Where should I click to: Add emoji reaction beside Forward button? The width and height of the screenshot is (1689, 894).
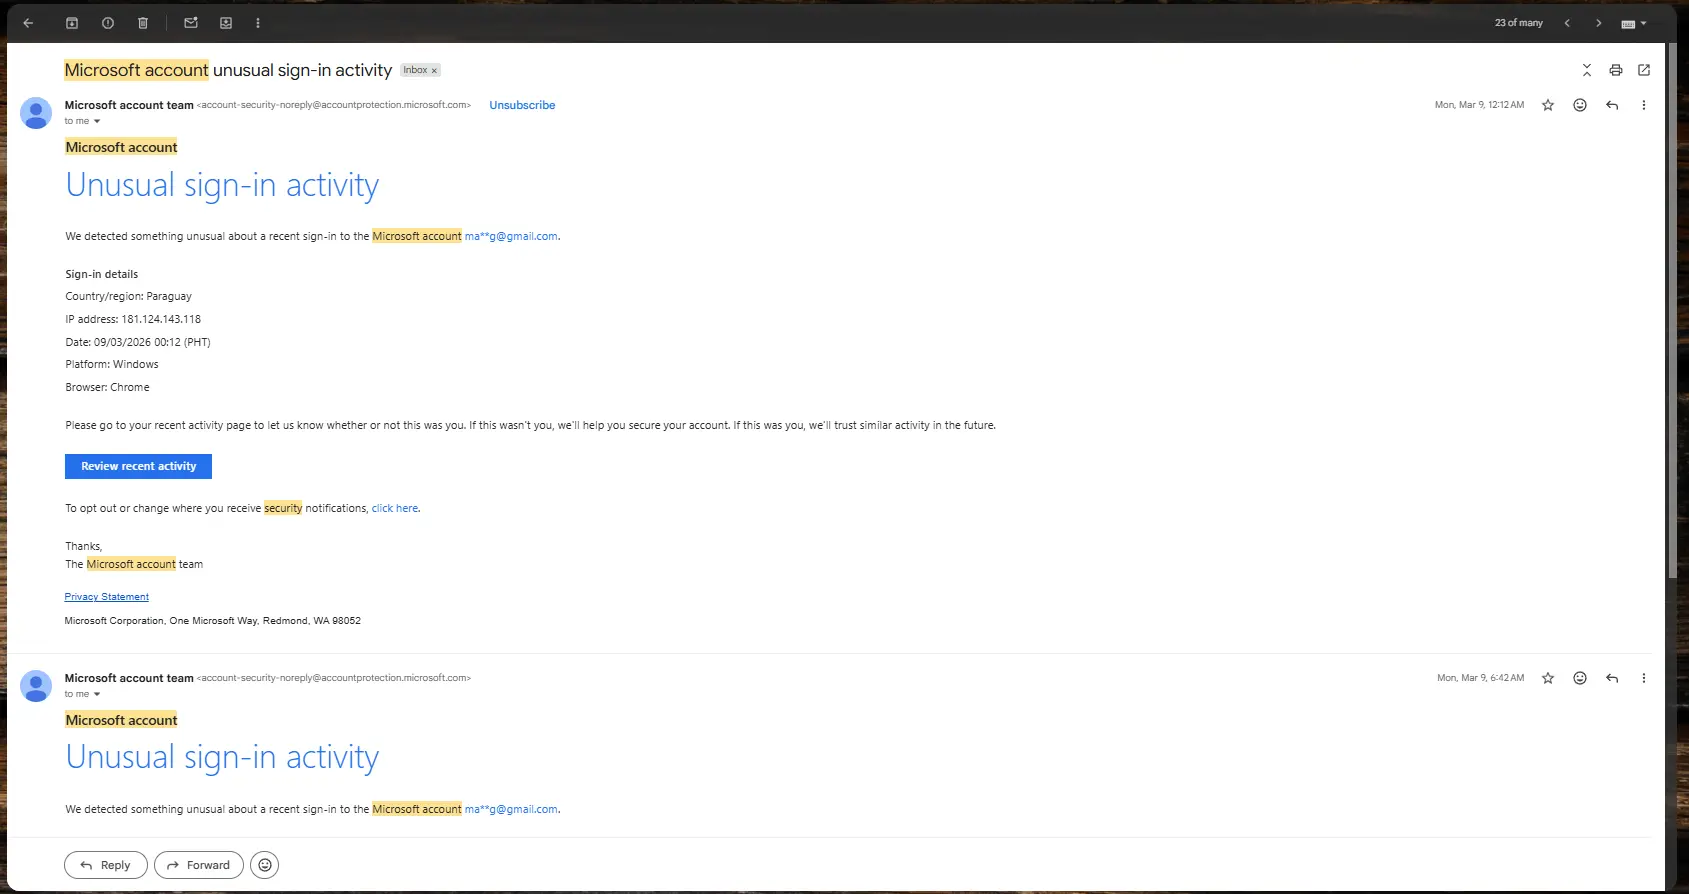tap(264, 865)
